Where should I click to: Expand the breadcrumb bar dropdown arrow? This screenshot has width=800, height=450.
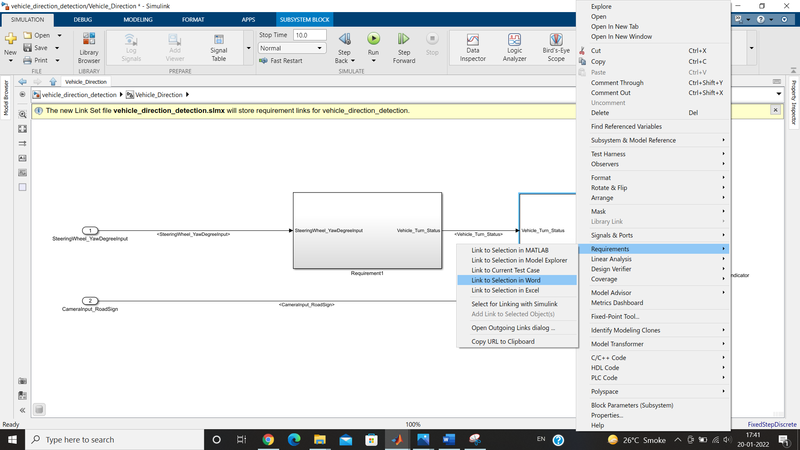tap(779, 94)
